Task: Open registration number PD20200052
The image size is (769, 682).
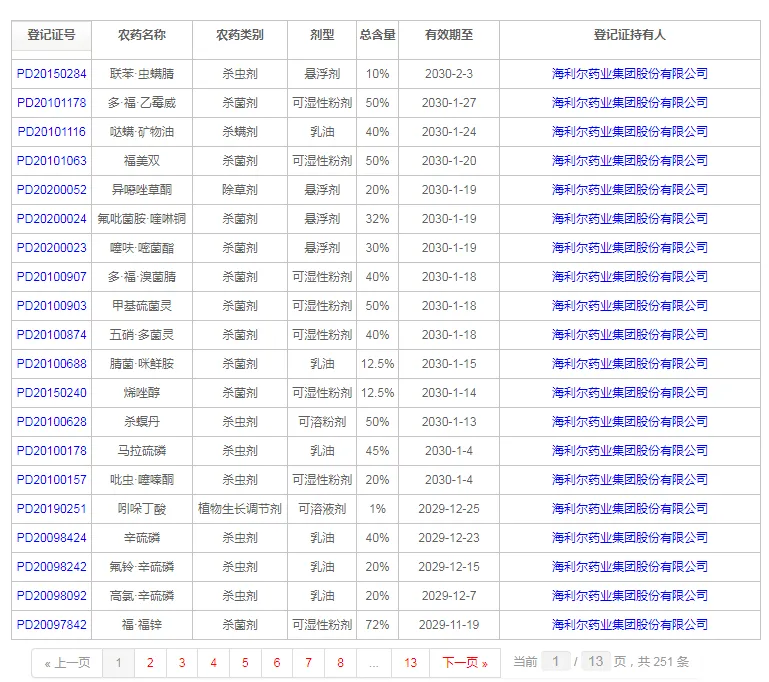Action: 51,190
